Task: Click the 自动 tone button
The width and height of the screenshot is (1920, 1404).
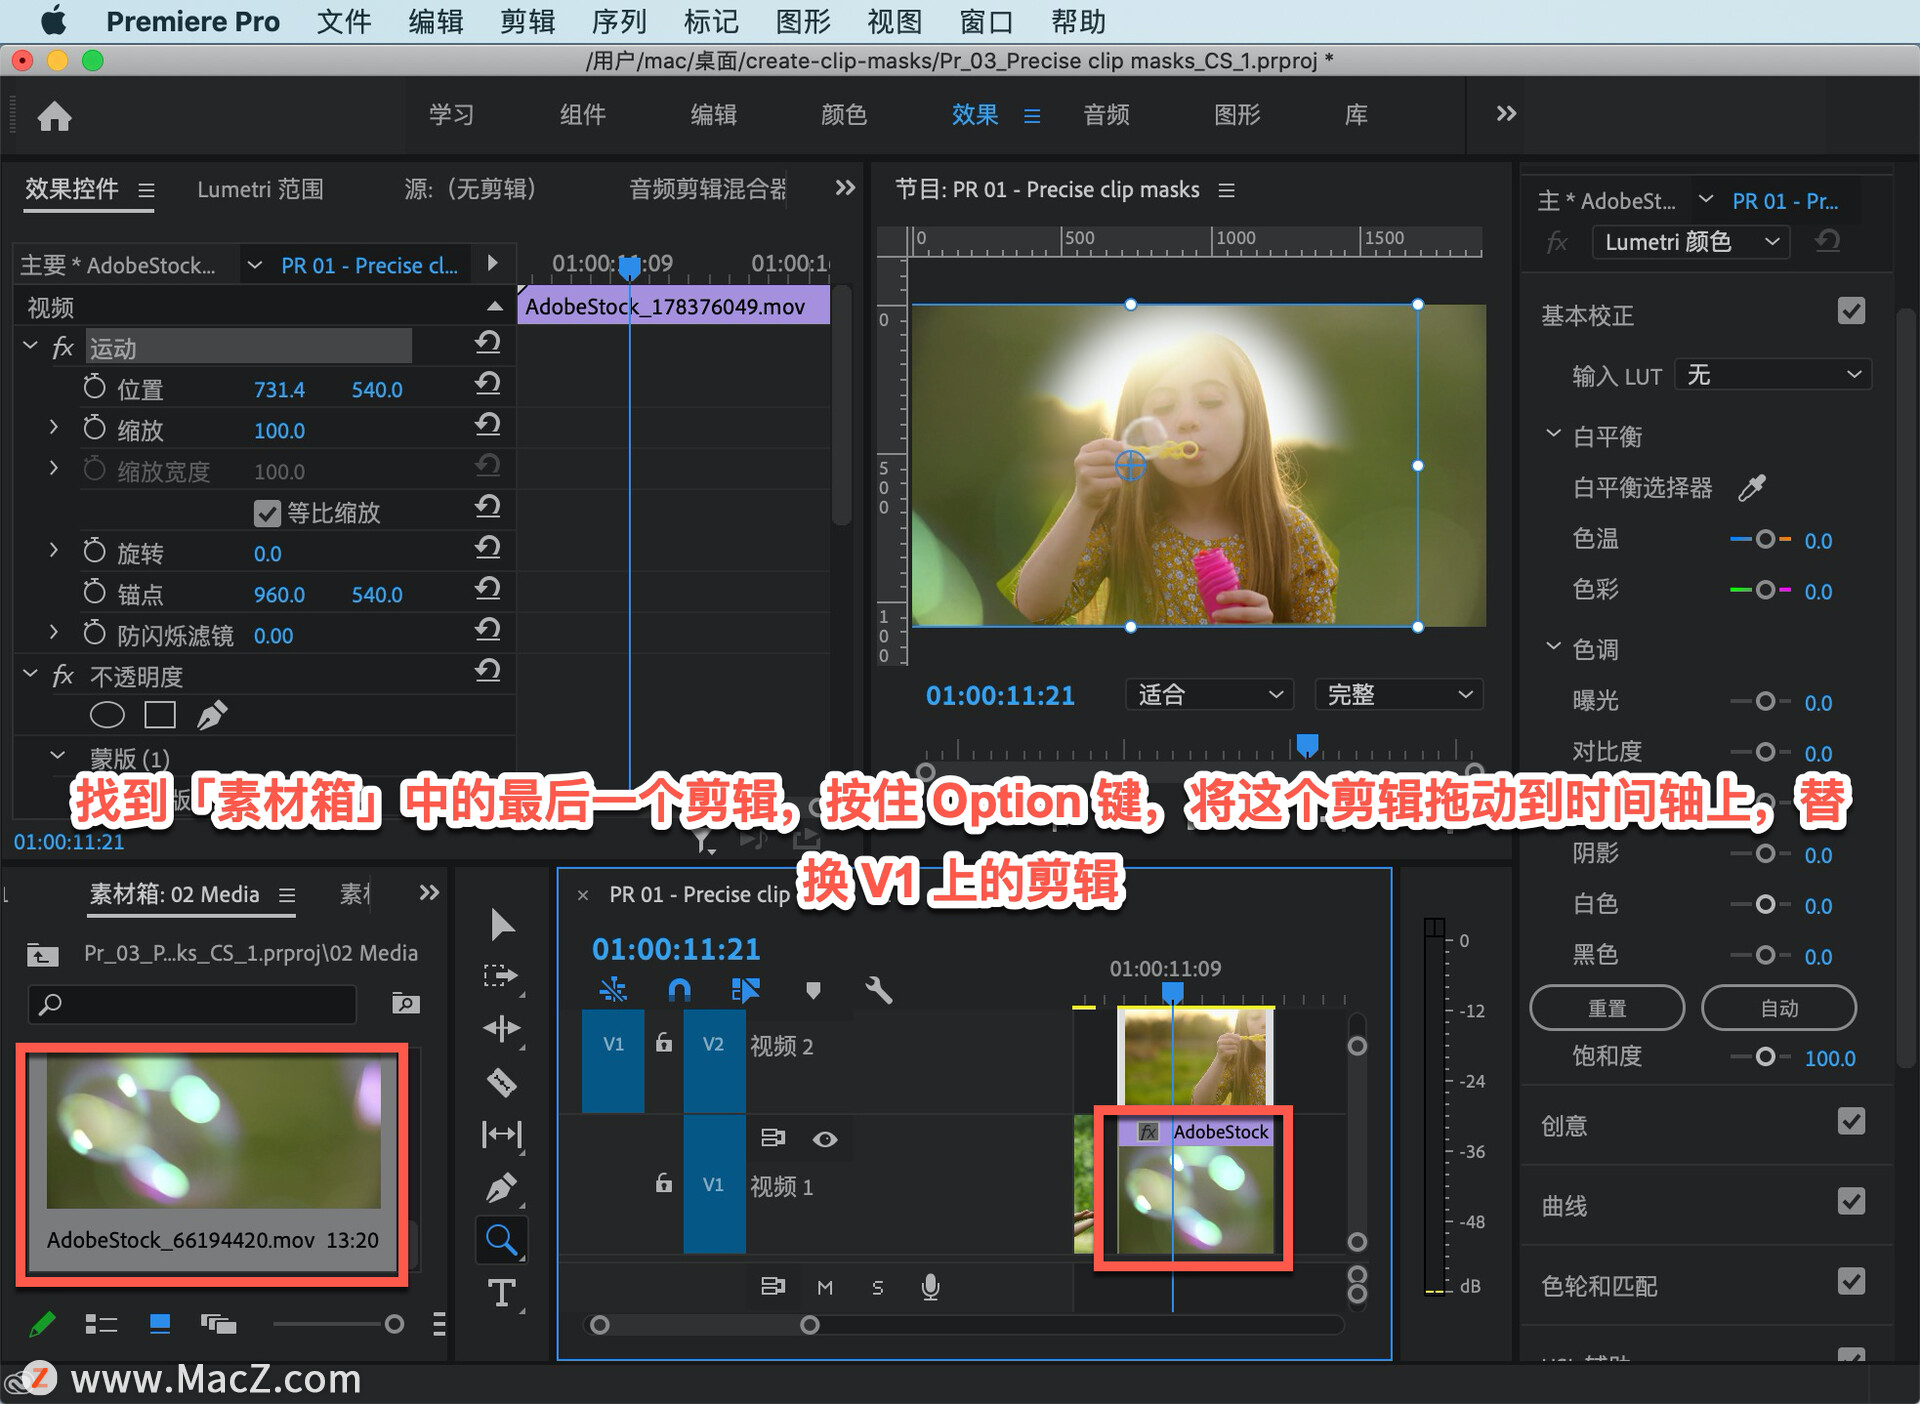Action: [1779, 1008]
